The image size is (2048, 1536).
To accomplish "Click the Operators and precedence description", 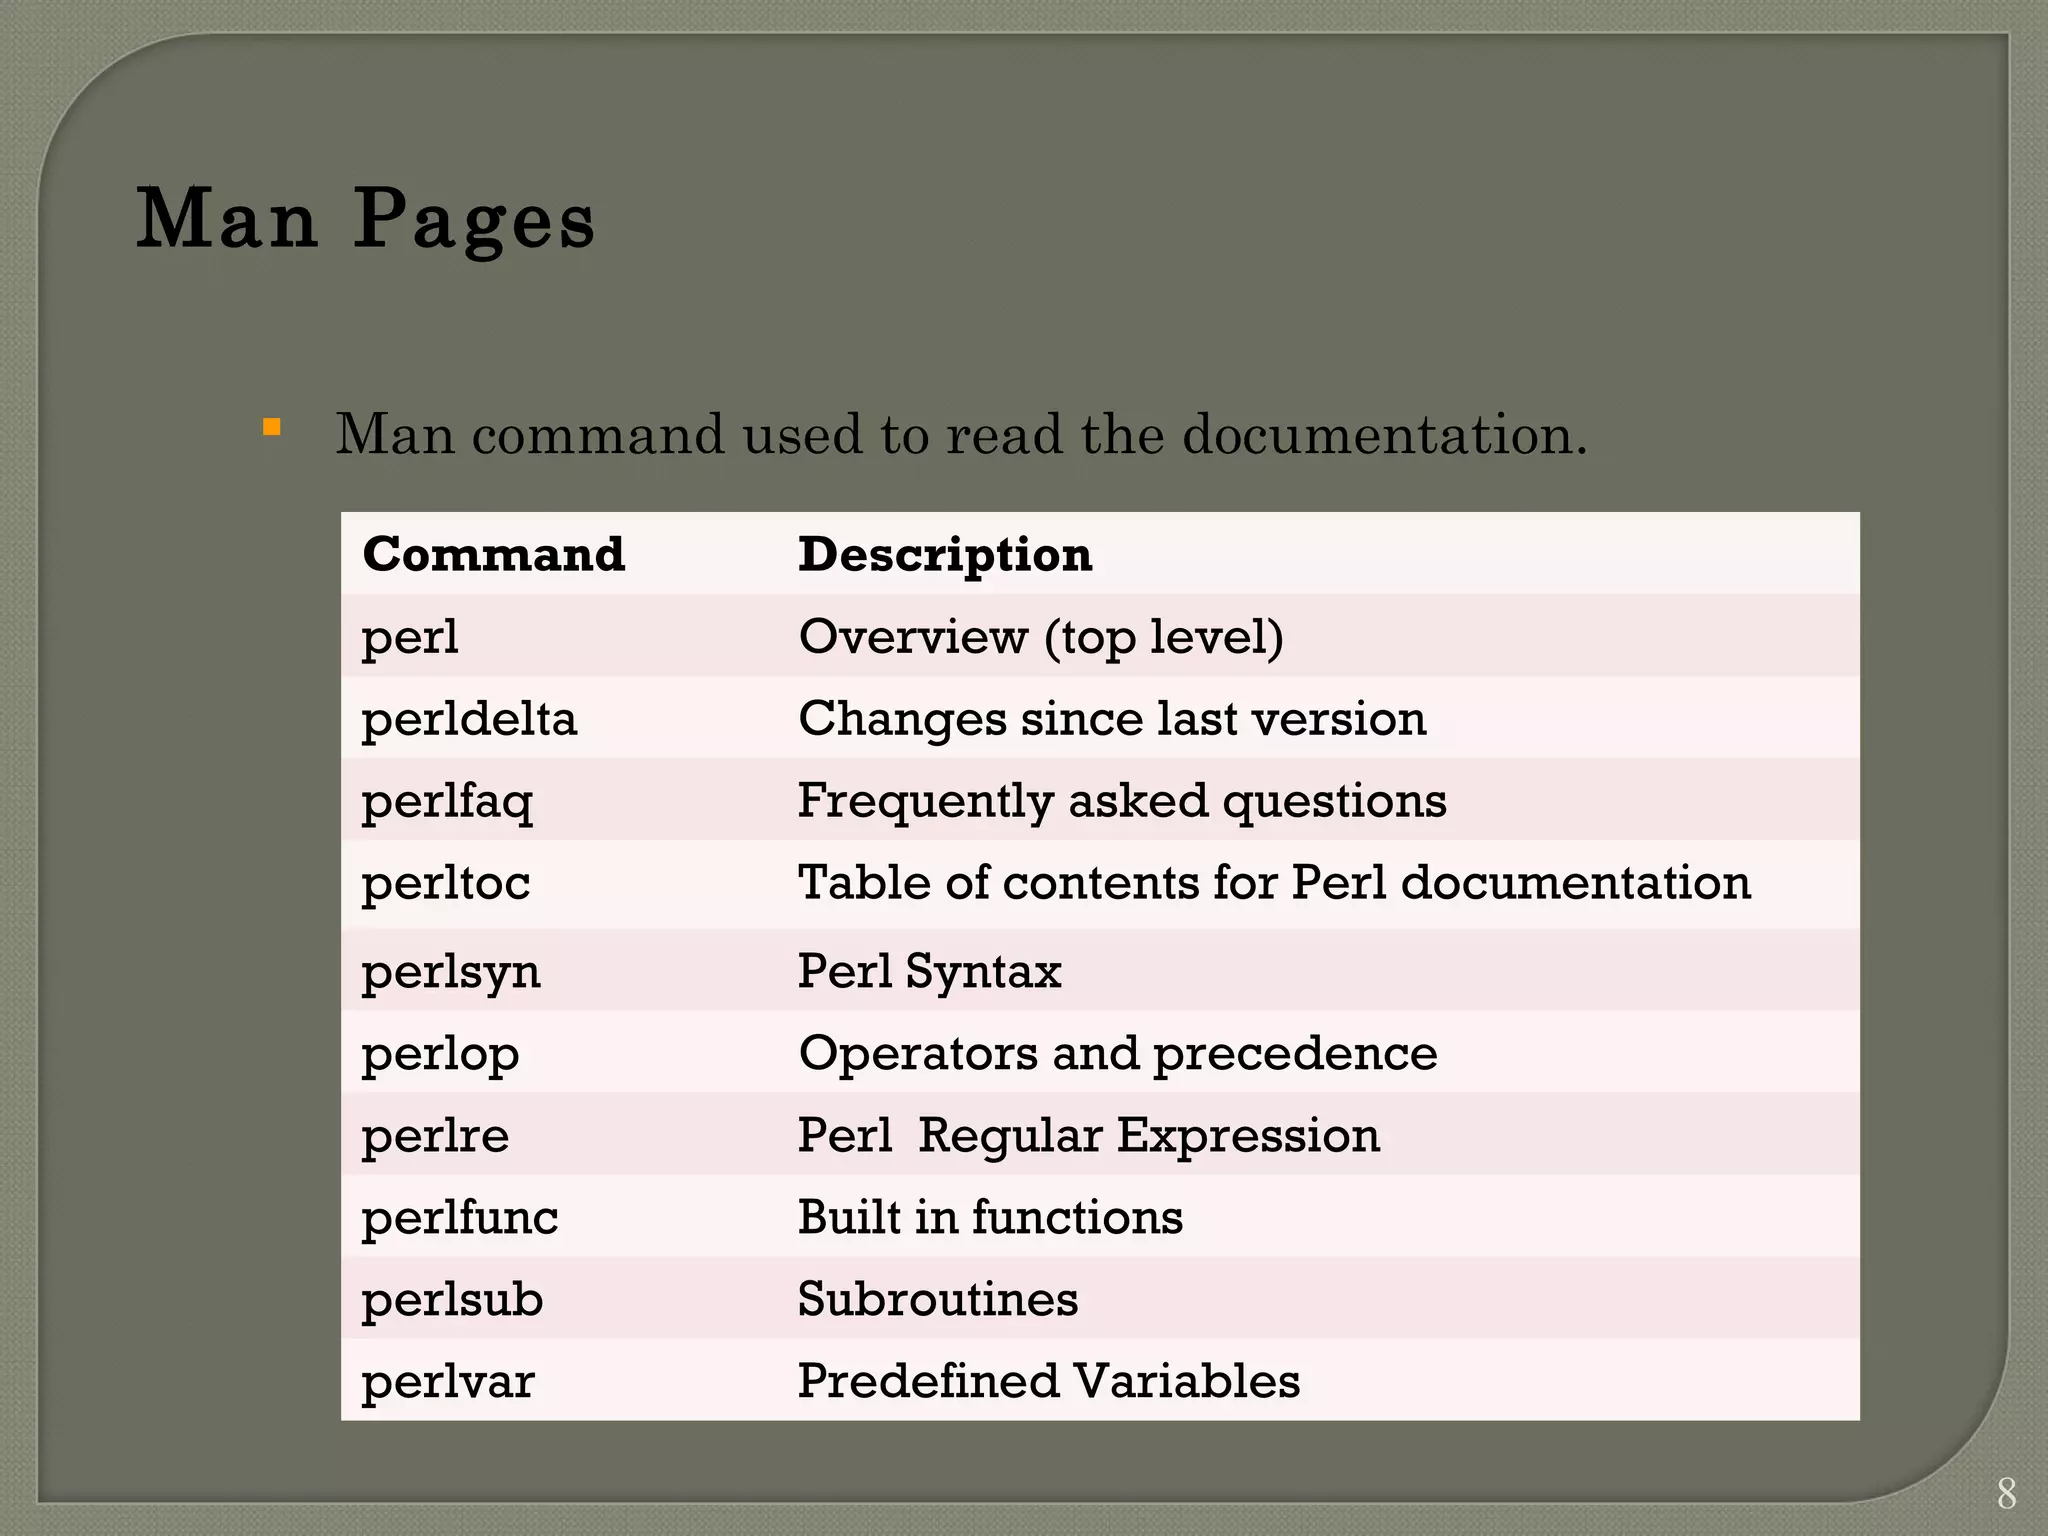I will pyautogui.click(x=1117, y=1053).
